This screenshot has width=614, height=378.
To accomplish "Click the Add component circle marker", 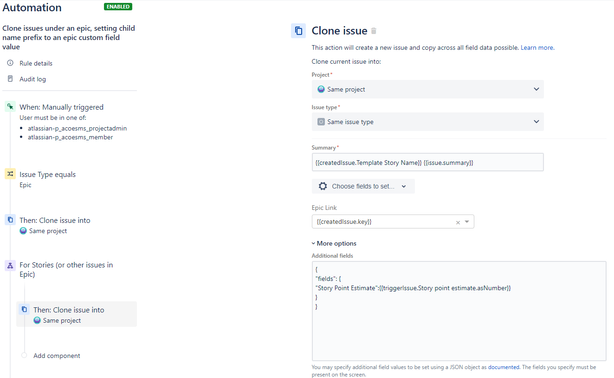I will [24, 355].
